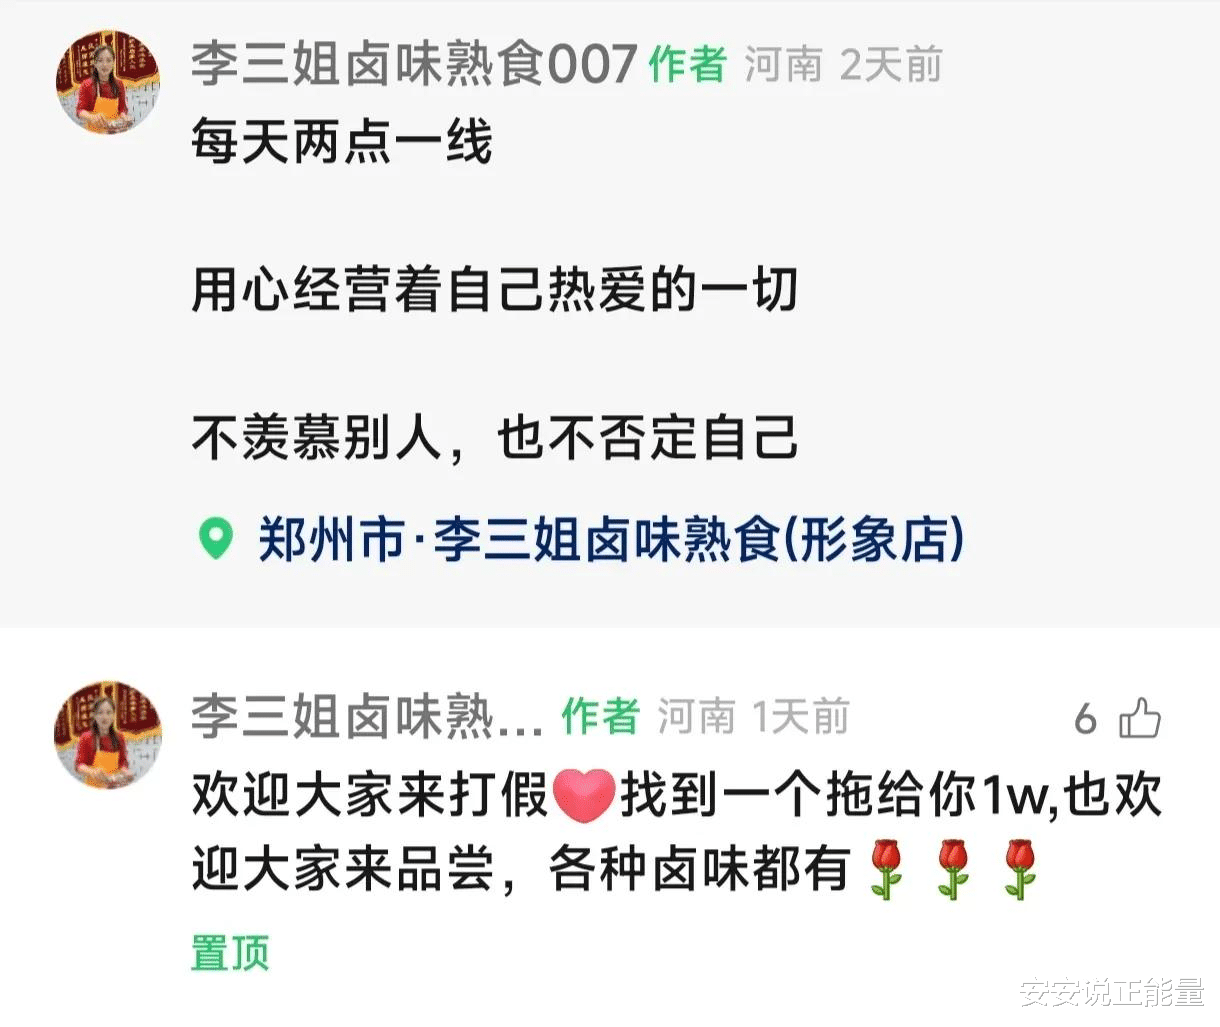The image size is (1220, 1027).
Task: Open 郑州市·李三姐卤味熟食(形象店) location link
Action: 611,539
